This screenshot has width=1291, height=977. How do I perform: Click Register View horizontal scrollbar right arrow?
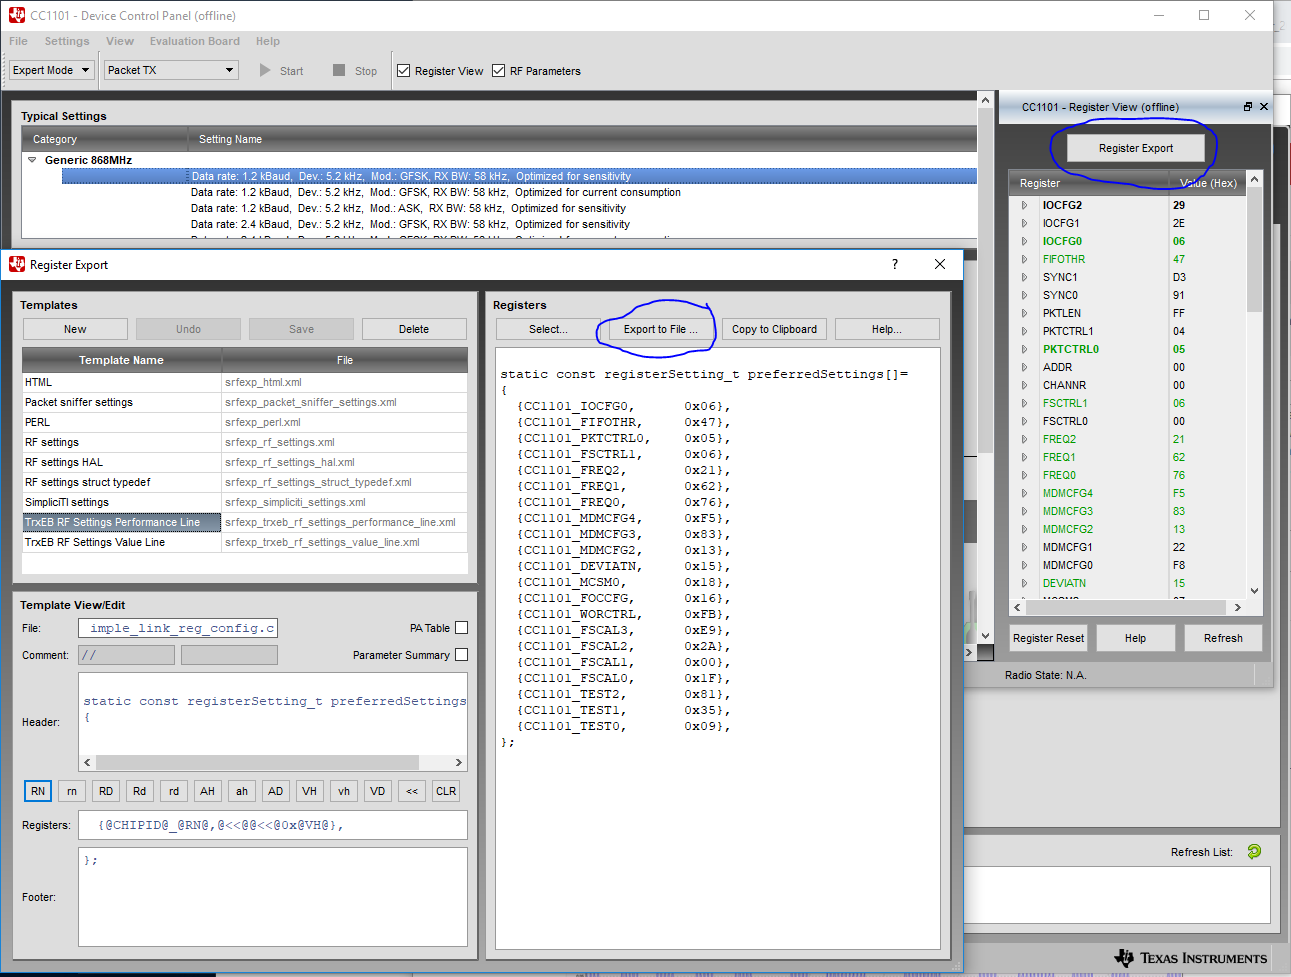1237,607
